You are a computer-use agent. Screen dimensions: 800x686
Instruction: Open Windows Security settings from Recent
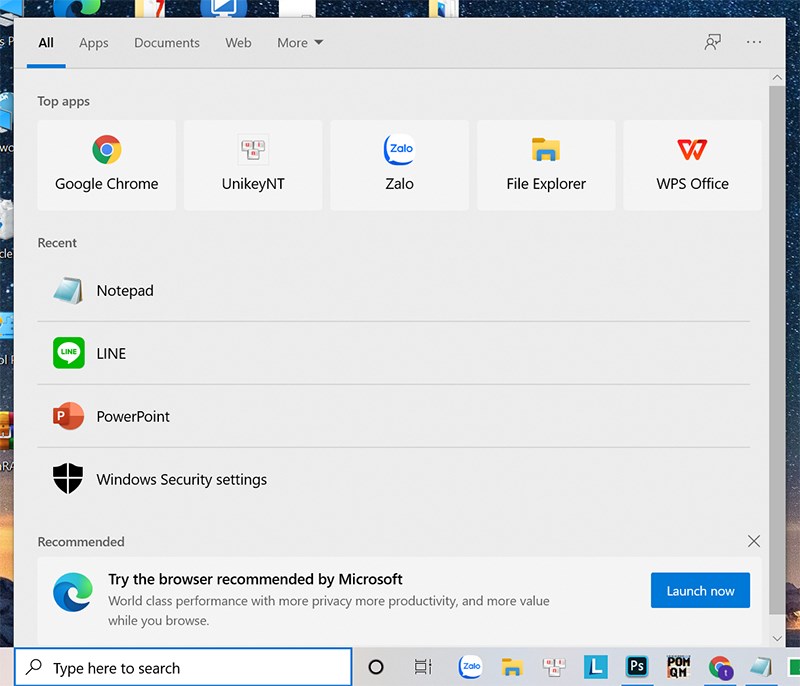click(x=181, y=480)
